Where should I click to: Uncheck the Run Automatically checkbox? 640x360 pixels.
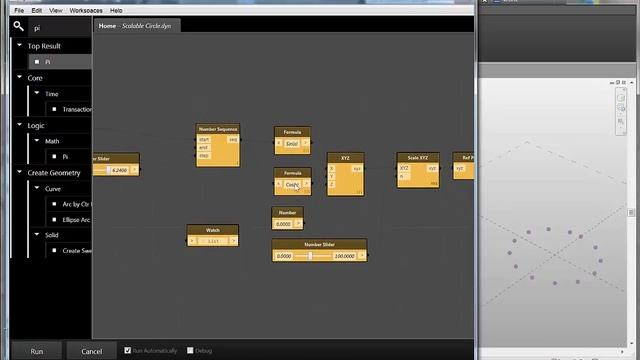point(128,350)
